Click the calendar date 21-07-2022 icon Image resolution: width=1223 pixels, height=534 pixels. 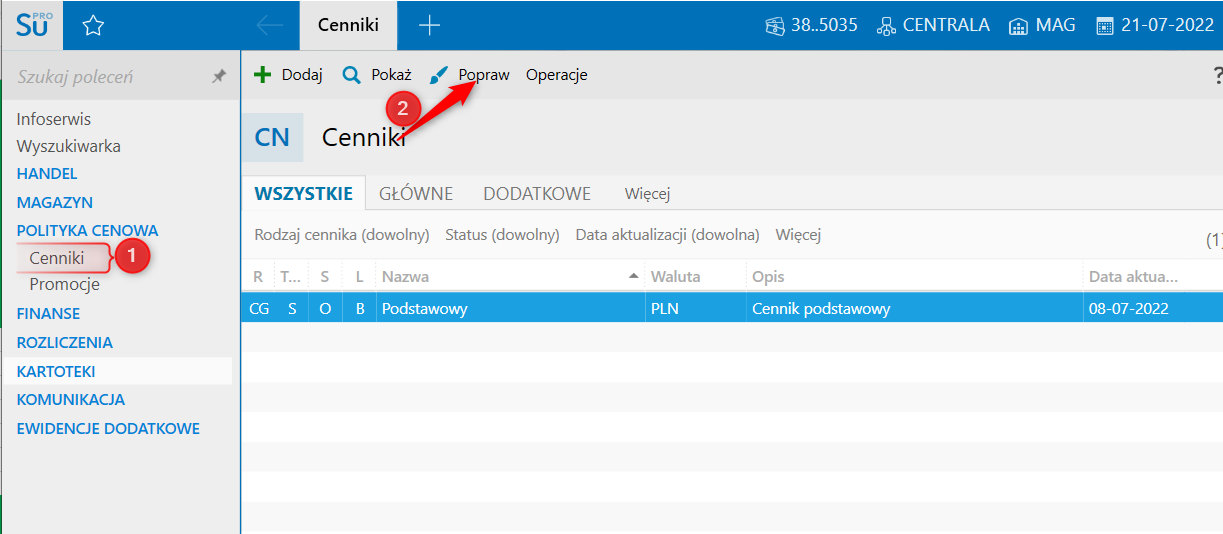pyautogui.click(x=1104, y=26)
